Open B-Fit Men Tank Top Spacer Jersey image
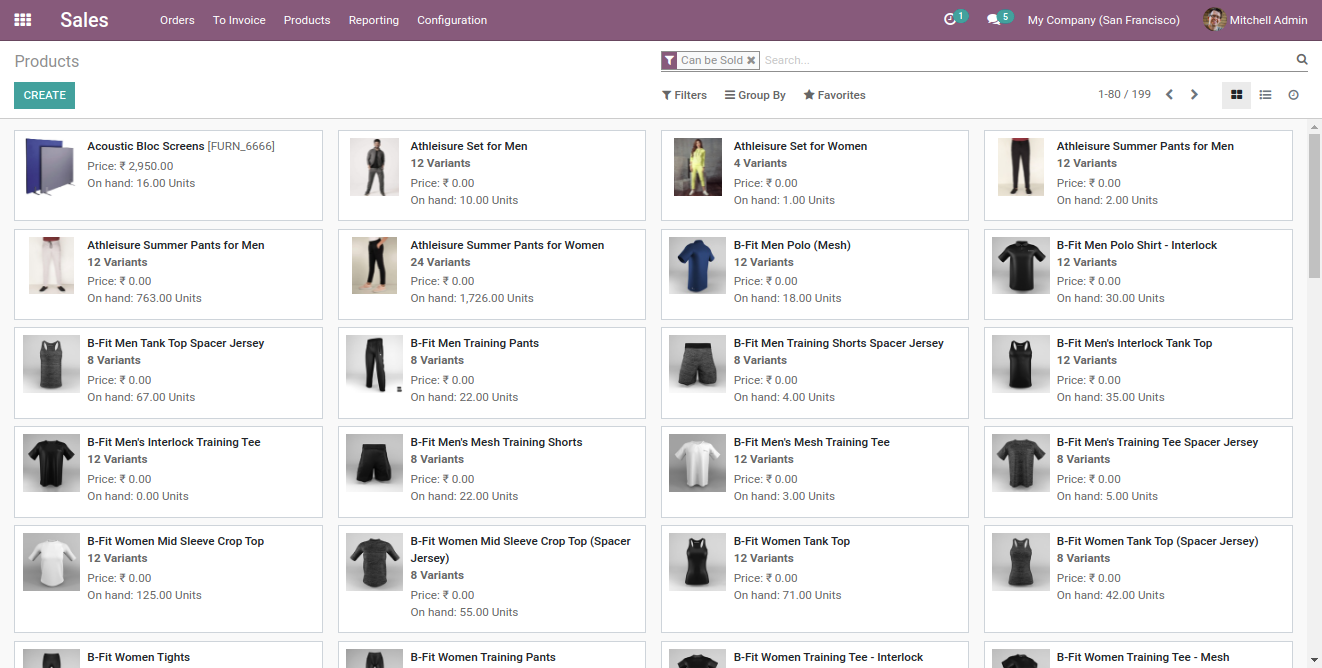Image resolution: width=1322 pixels, height=668 pixels. pos(51,363)
